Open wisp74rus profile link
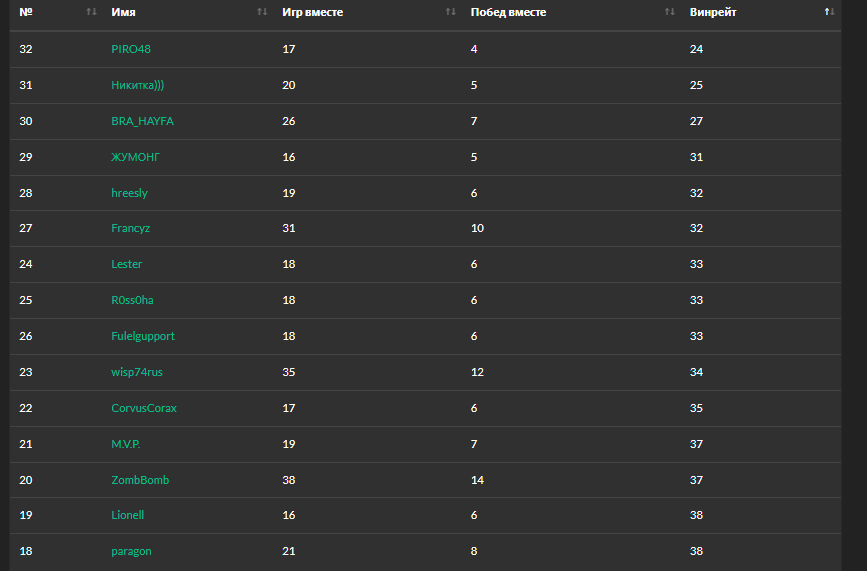 [137, 372]
